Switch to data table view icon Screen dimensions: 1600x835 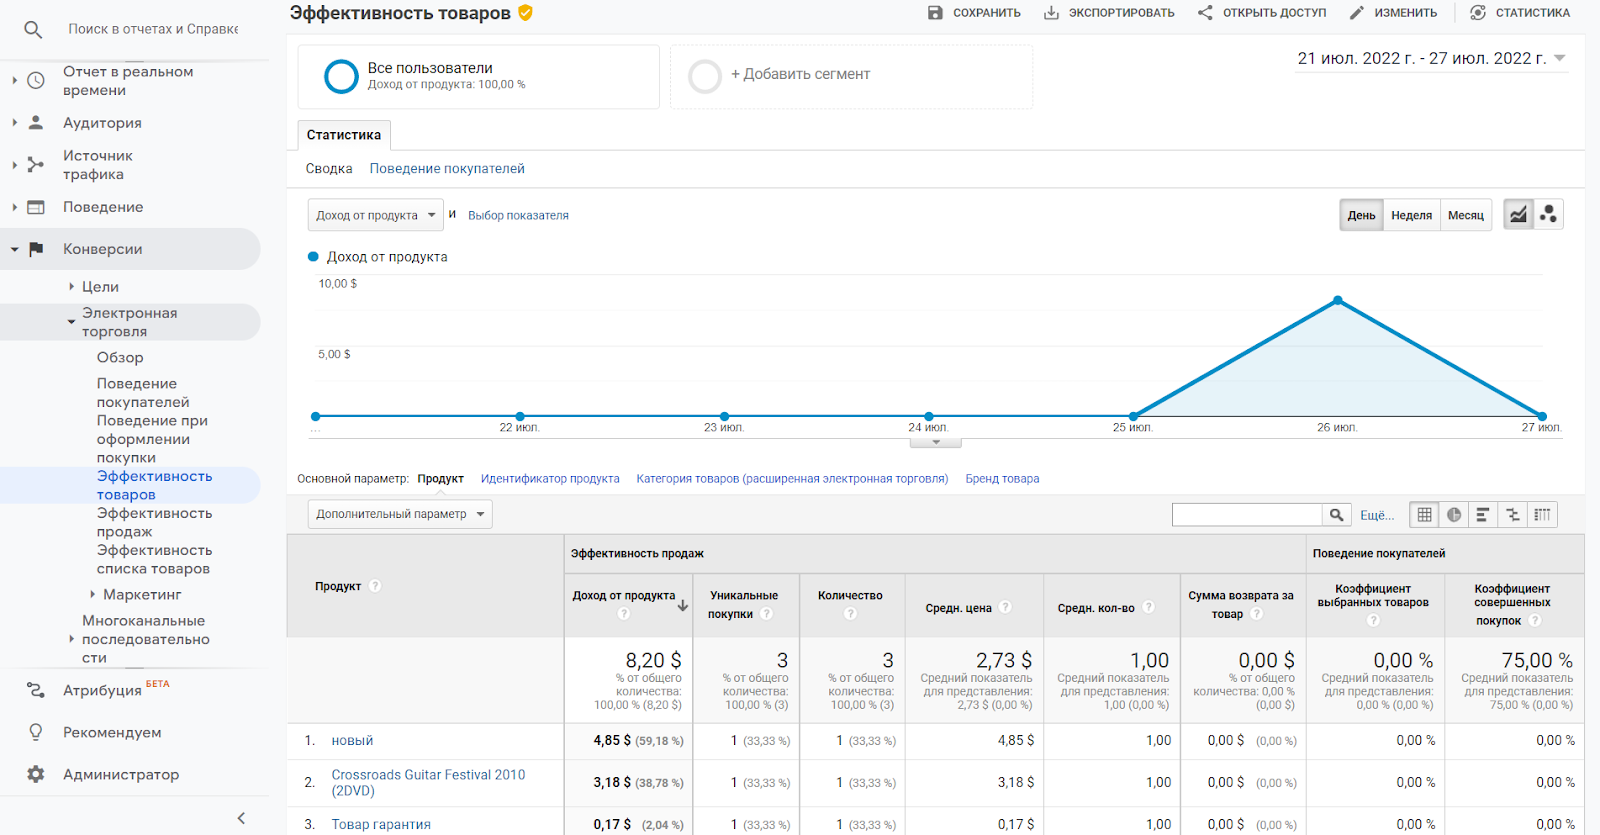tap(1425, 515)
